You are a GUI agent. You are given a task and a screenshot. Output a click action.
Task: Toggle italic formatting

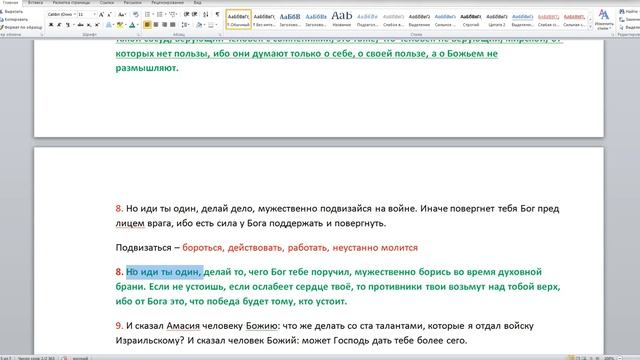(x=59, y=25)
